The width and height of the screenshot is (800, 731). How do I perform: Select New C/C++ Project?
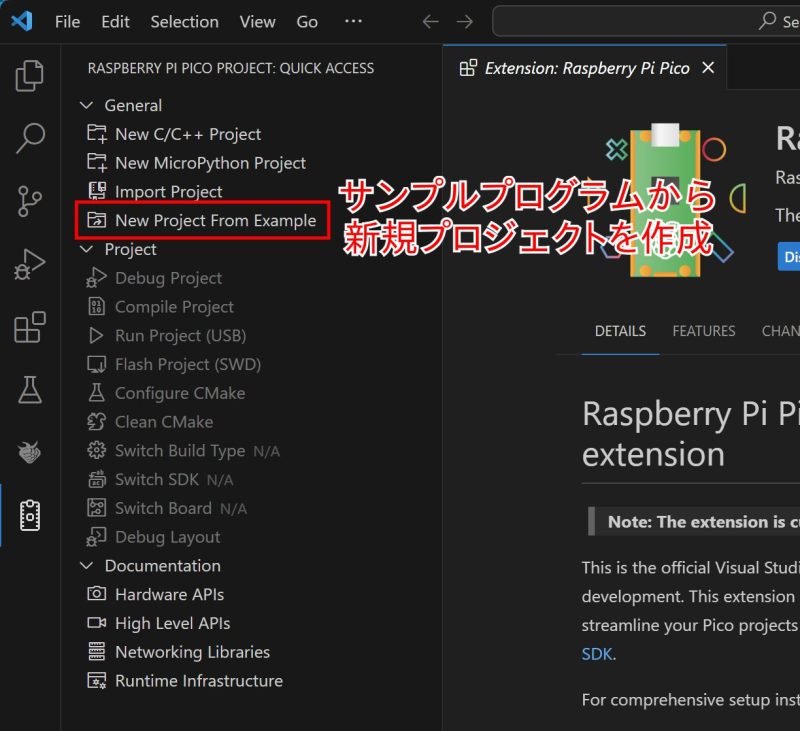click(x=188, y=134)
